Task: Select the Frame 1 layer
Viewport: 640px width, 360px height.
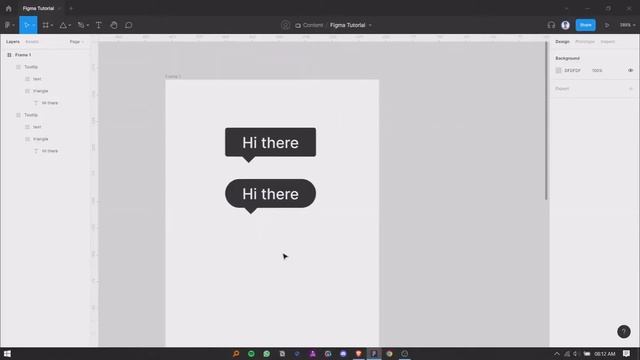Action: 23,55
